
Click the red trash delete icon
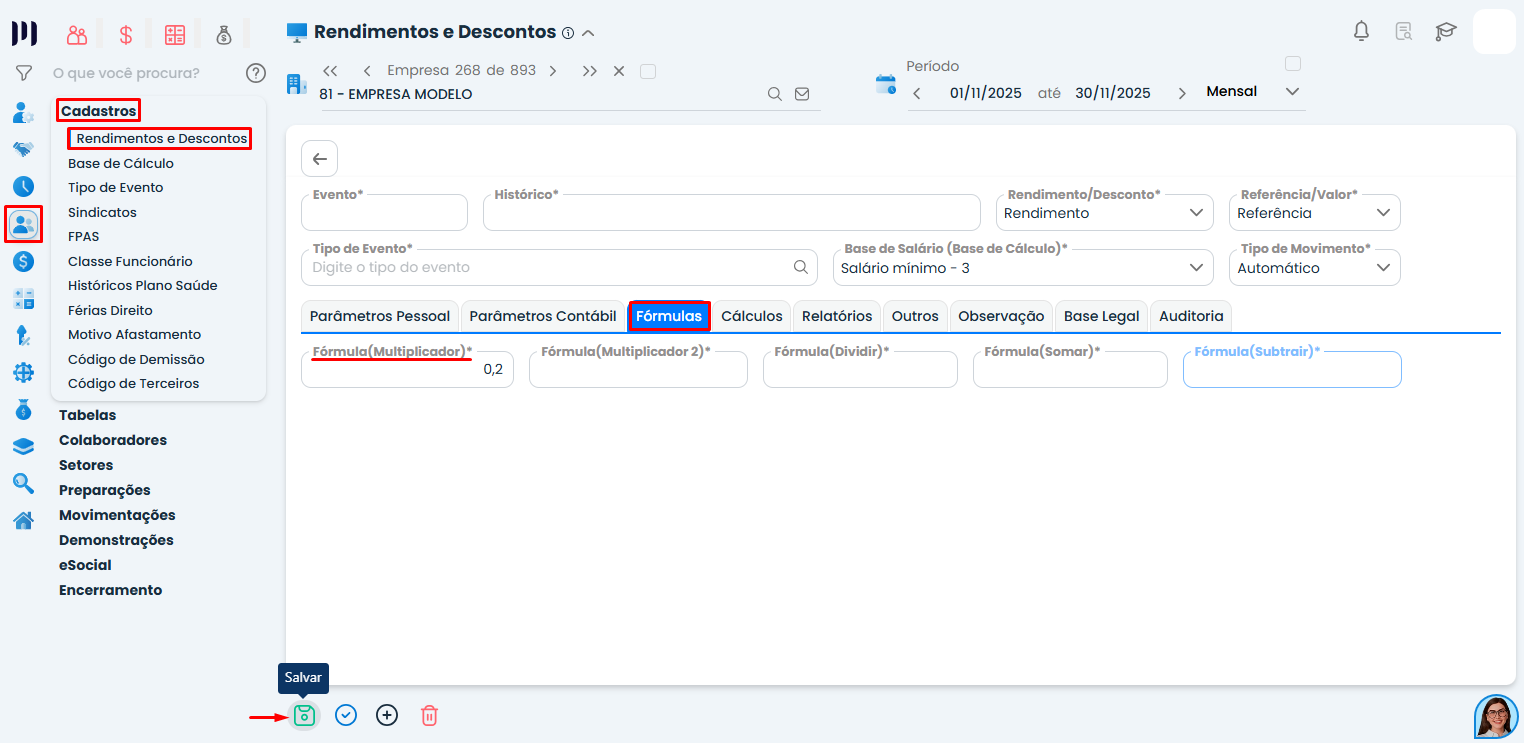429,715
